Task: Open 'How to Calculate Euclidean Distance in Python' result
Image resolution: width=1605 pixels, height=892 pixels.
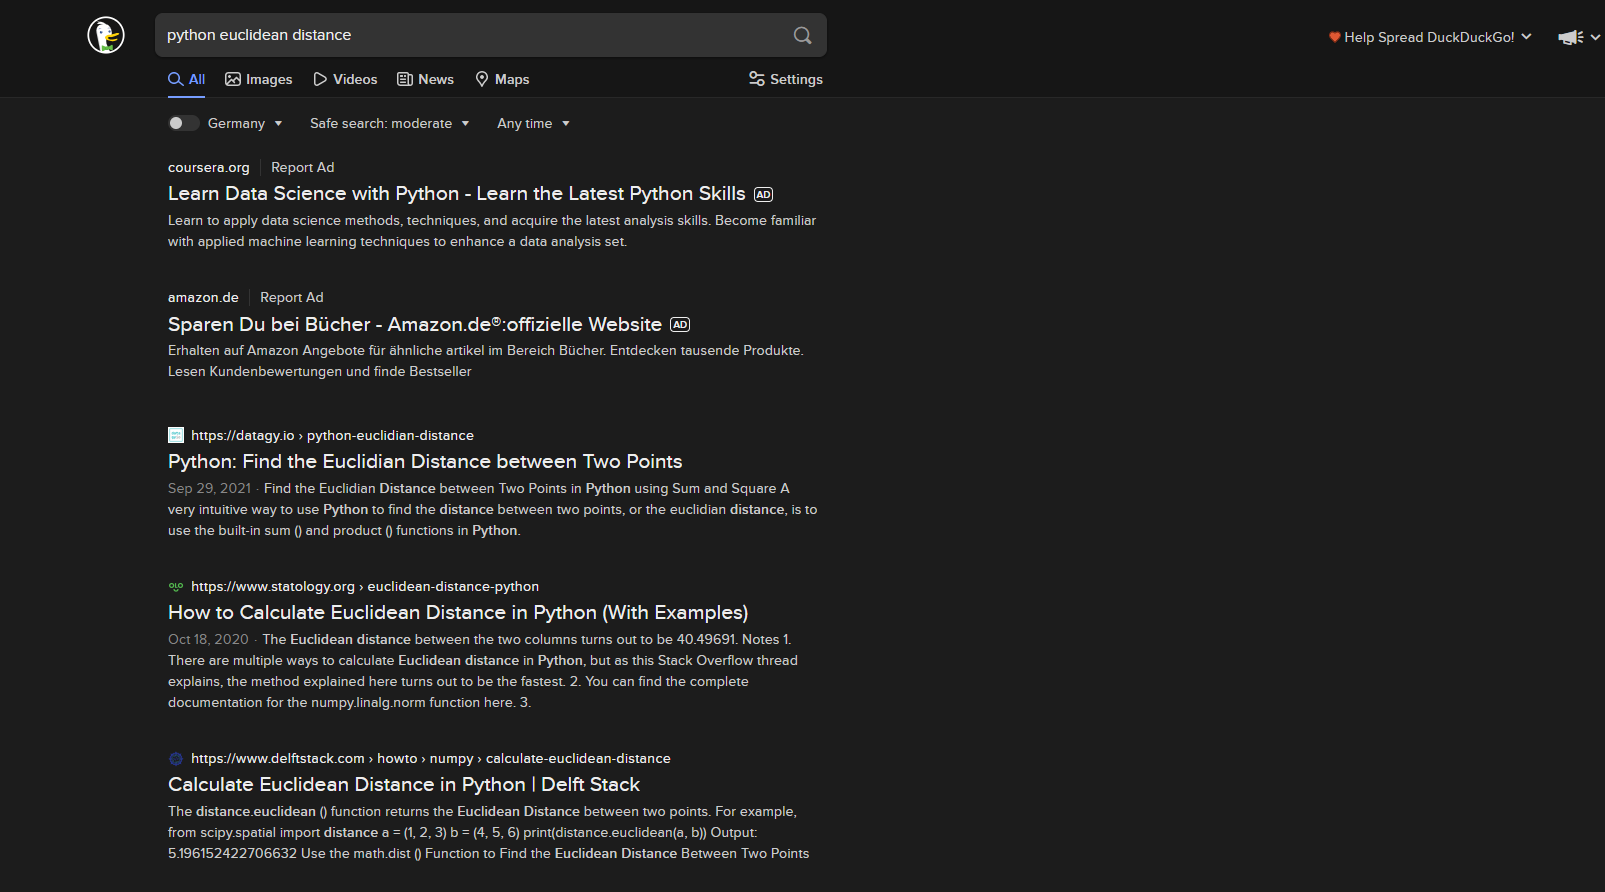Action: coord(458,612)
